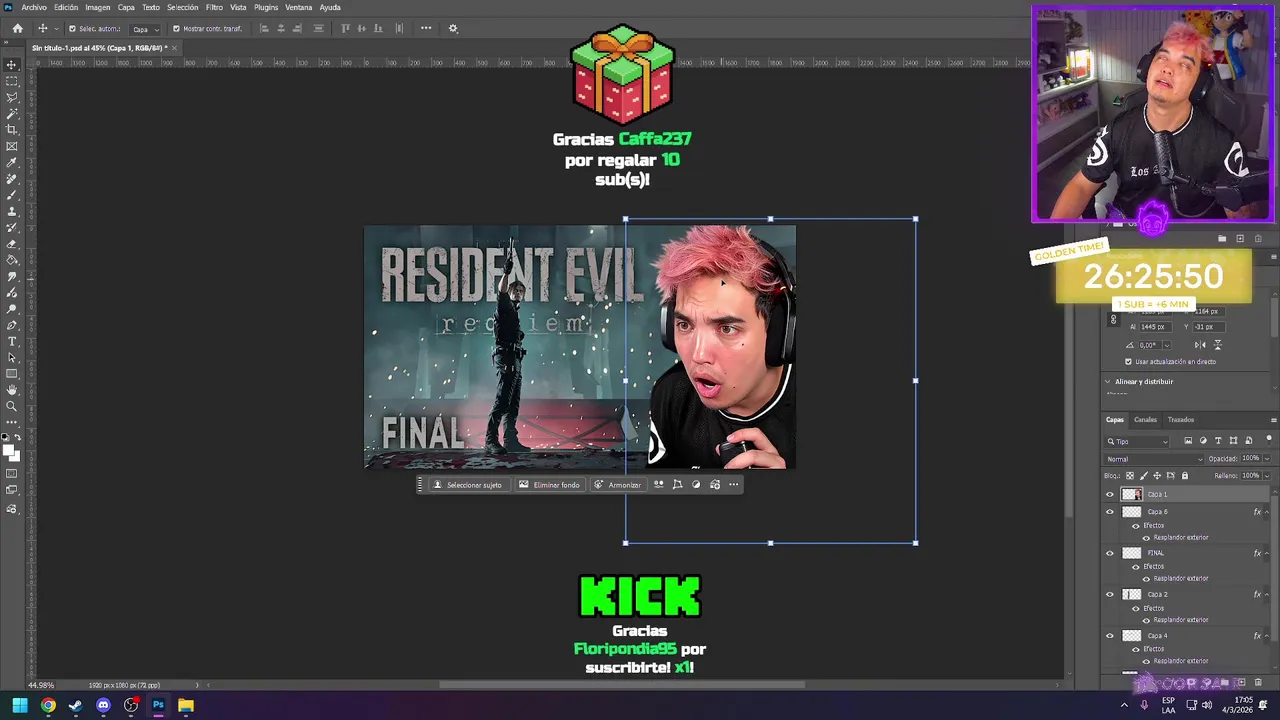Select the Lasso tool
The image size is (1280, 720).
(x=12, y=97)
